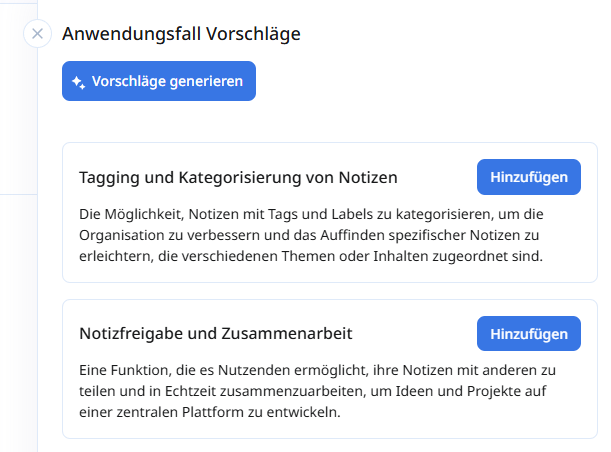Click the sparkle icon on the generate button
This screenshot has height=452, width=611.
(78, 82)
